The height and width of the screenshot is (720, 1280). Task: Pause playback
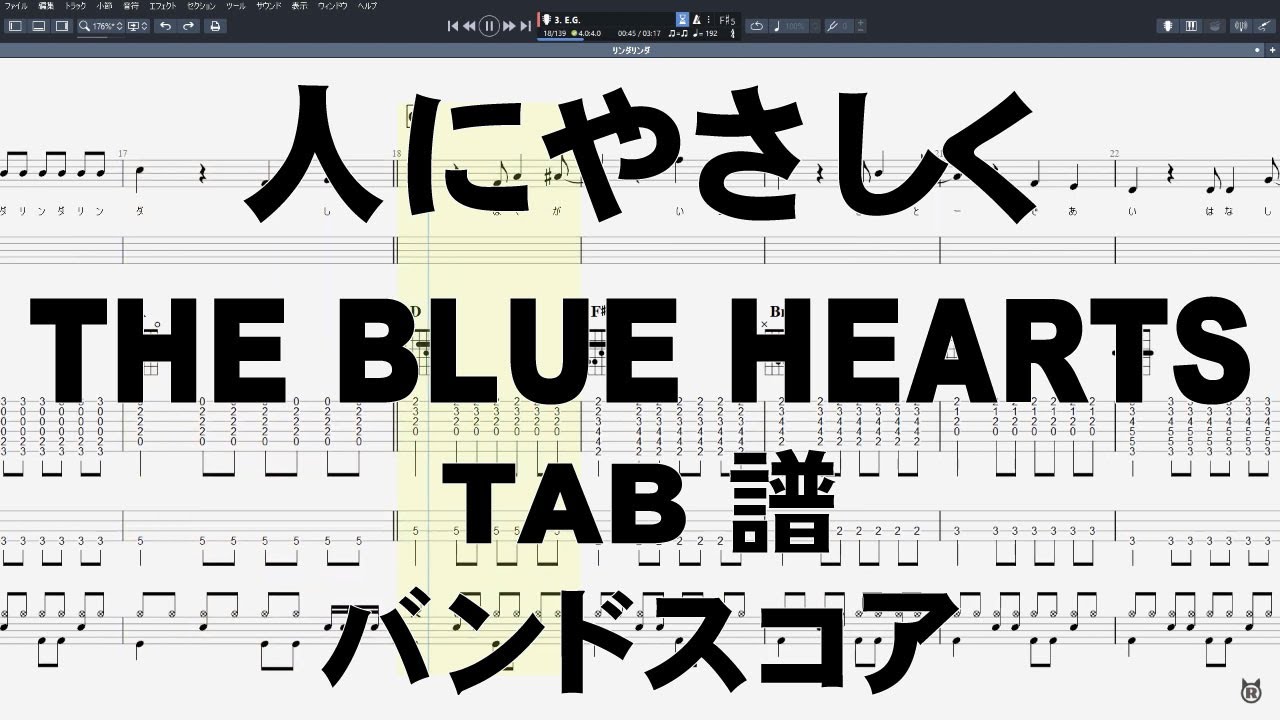point(489,26)
